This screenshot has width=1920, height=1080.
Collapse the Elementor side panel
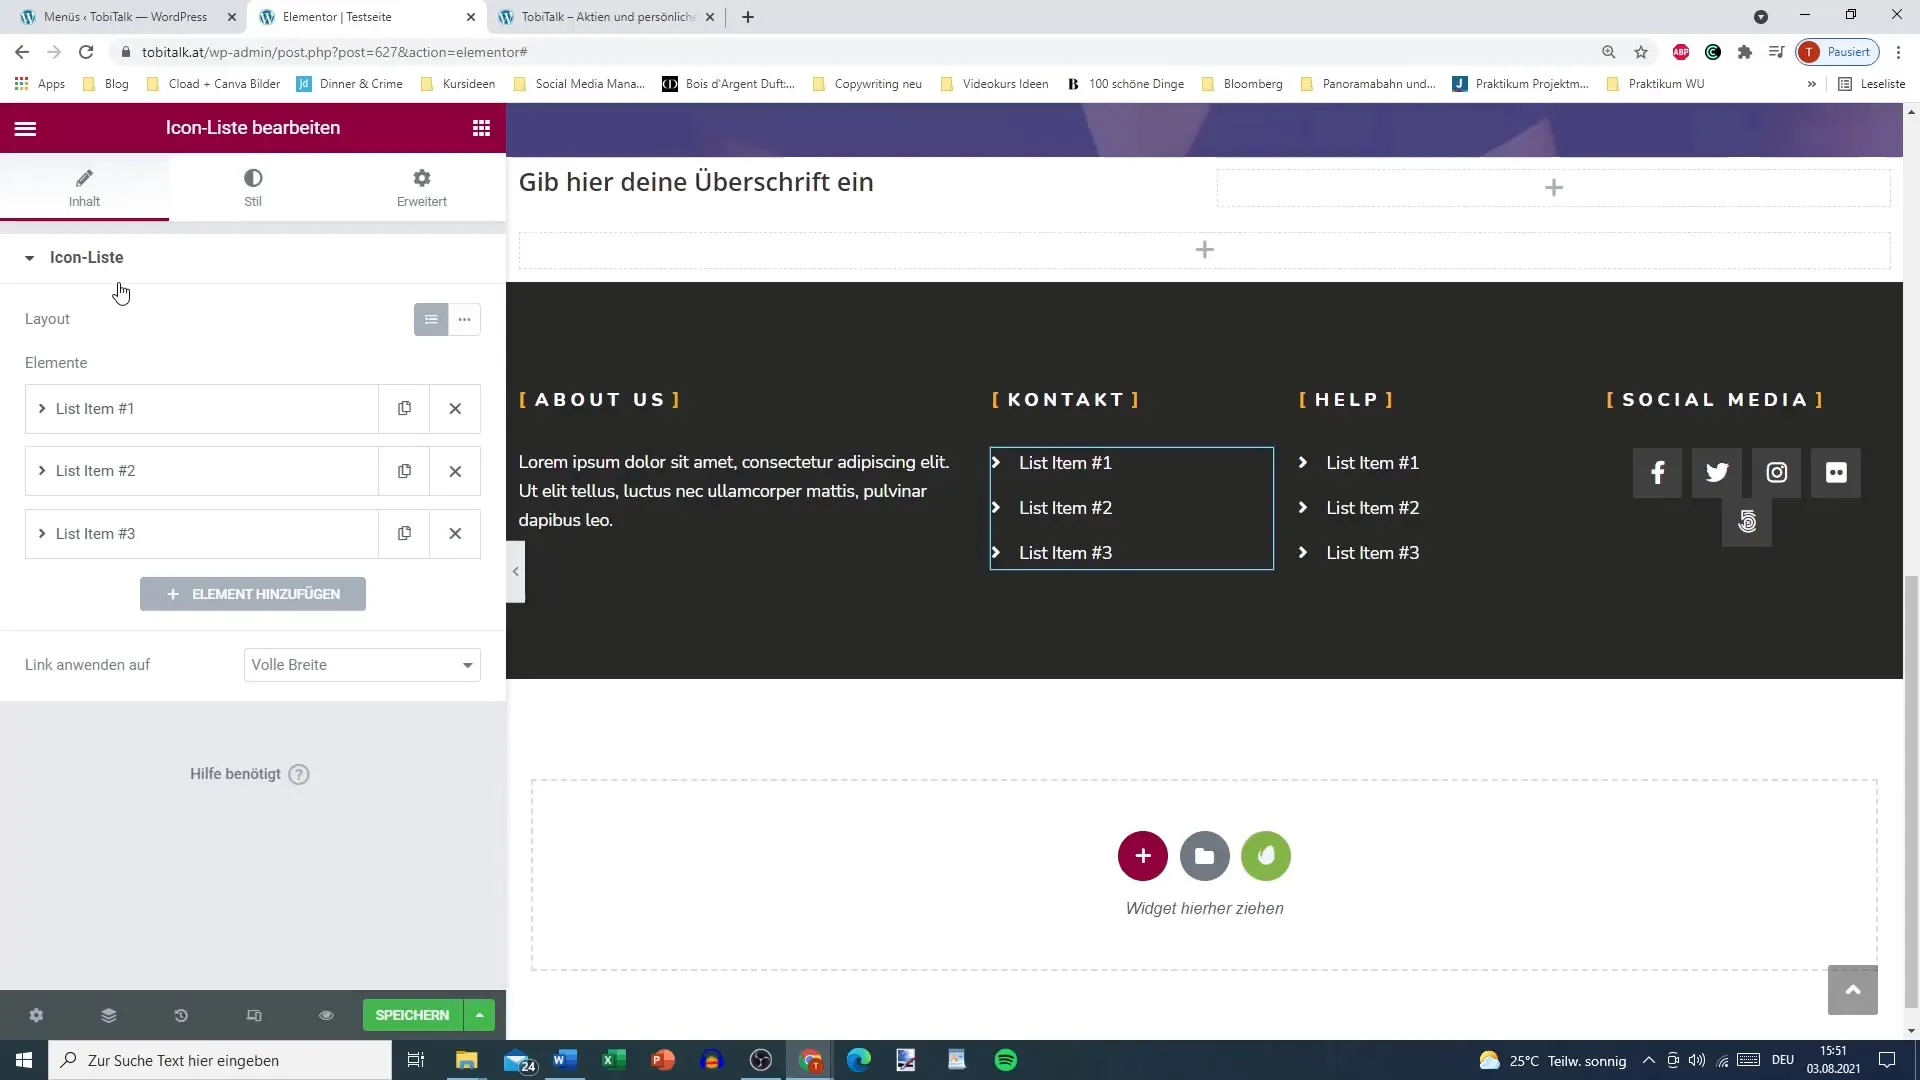click(515, 571)
